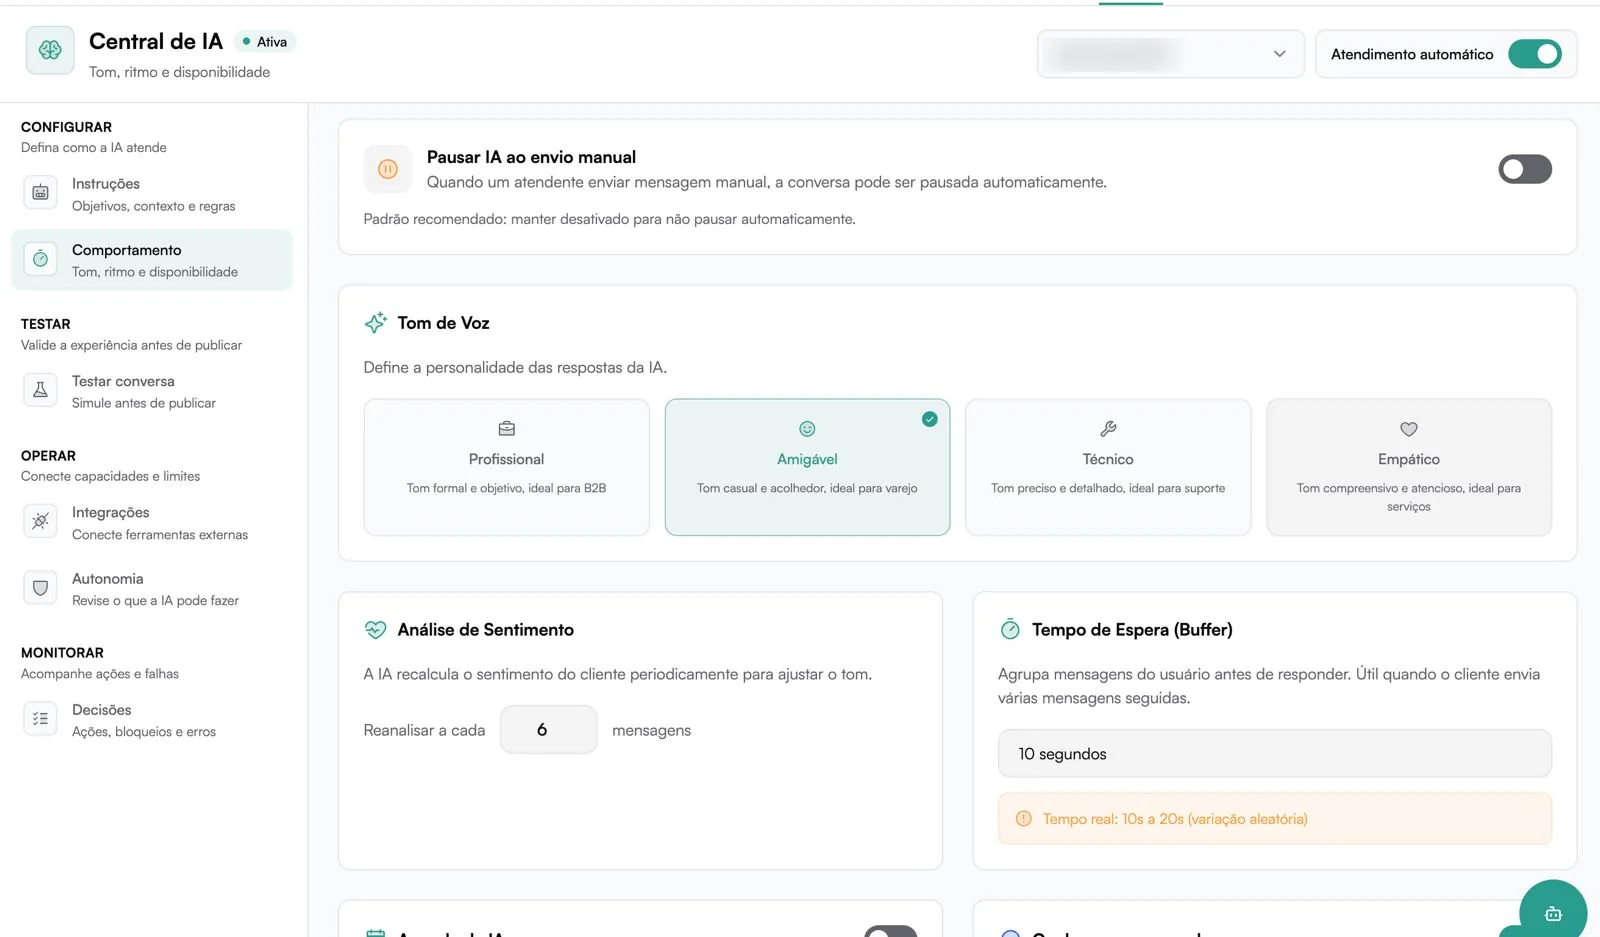
Task: Open the floating chatbot button
Action: (x=1553, y=912)
